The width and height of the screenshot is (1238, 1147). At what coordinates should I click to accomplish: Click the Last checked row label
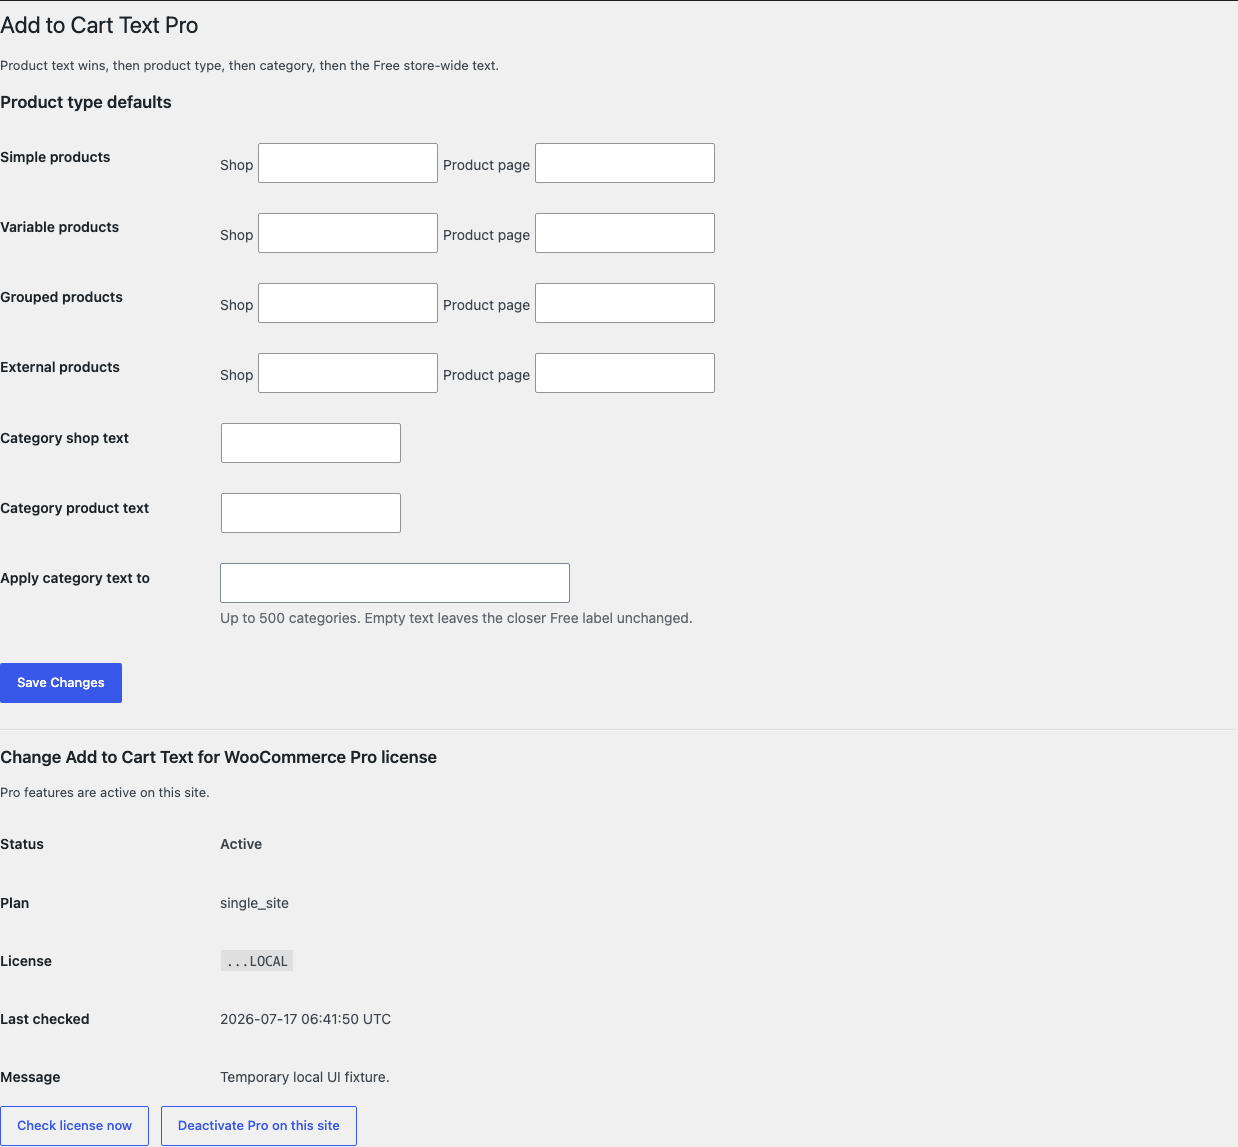45,1019
